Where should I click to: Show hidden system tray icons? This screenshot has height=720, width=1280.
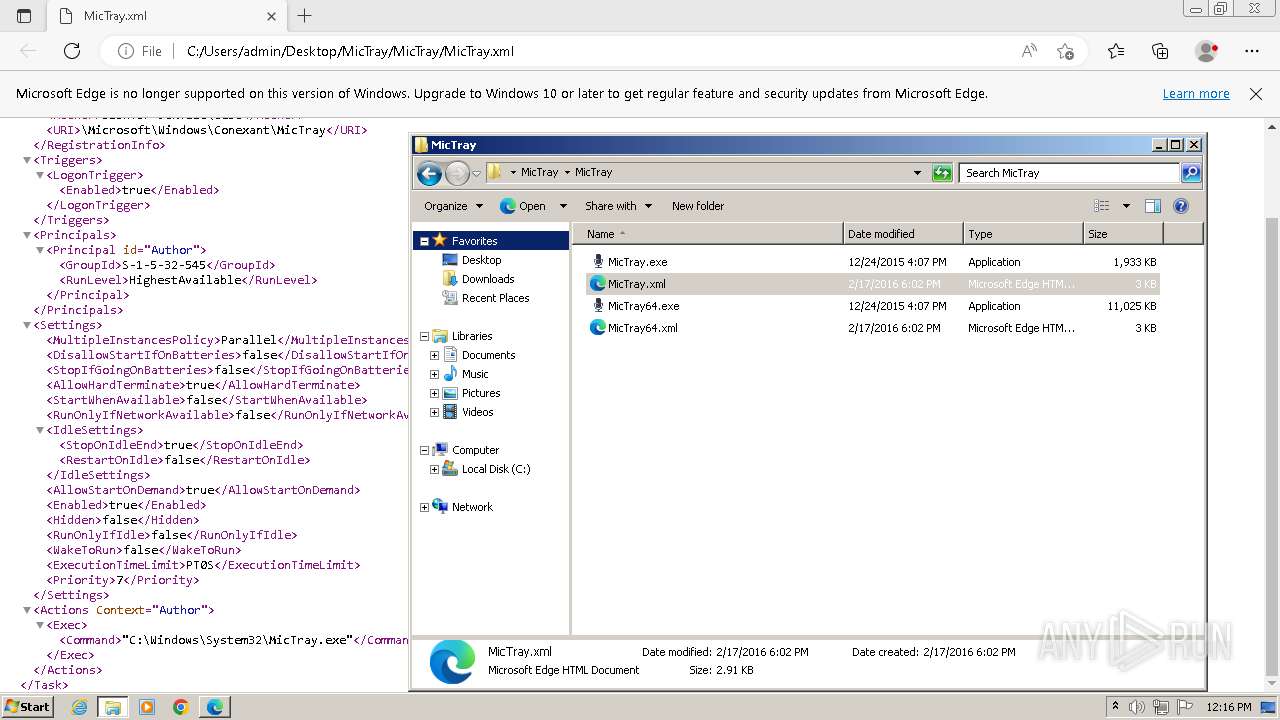pyautogui.click(x=1114, y=707)
